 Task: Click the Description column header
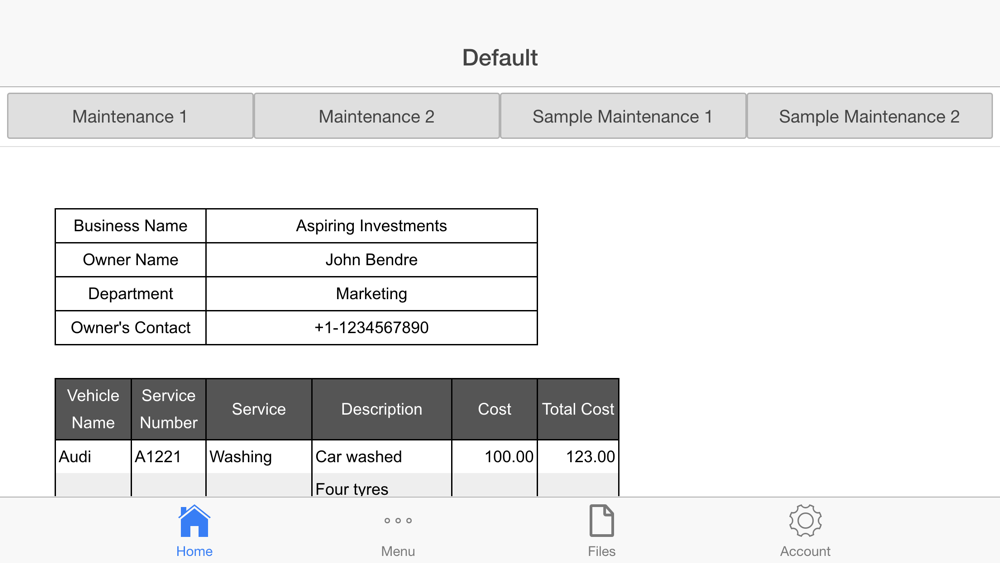[381, 409]
